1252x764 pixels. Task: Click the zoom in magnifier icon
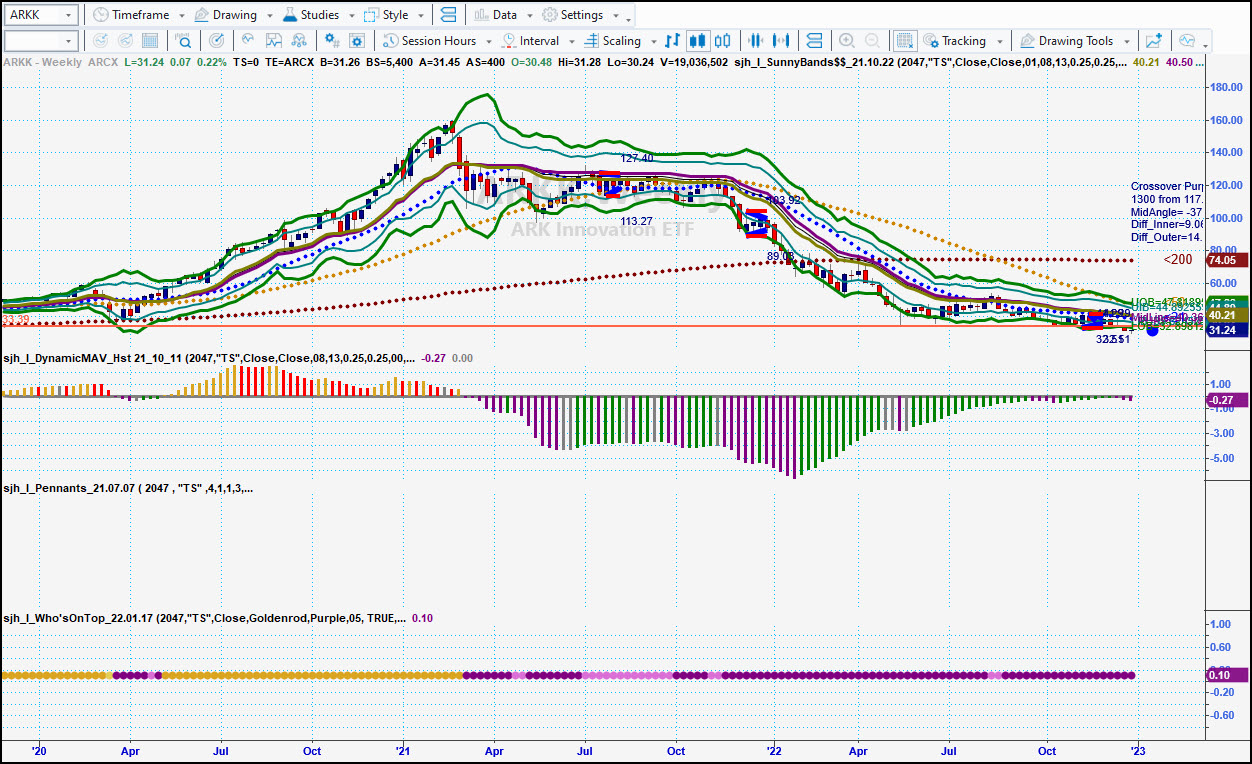(847, 41)
